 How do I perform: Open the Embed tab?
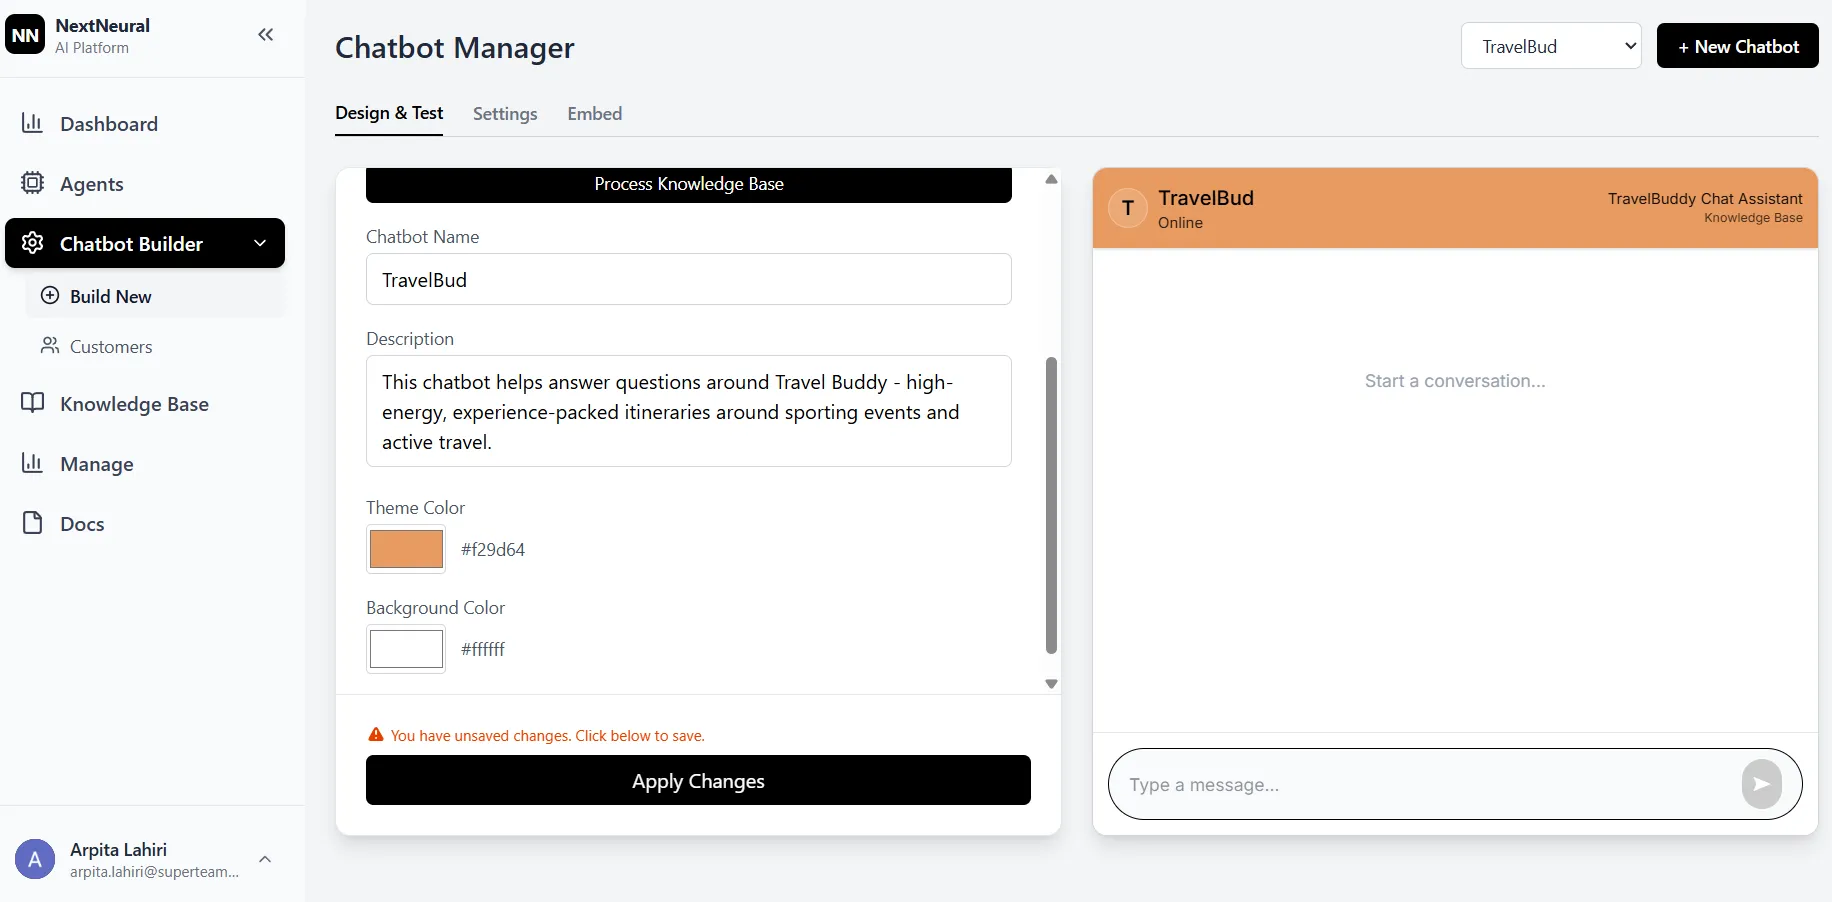[x=594, y=114]
